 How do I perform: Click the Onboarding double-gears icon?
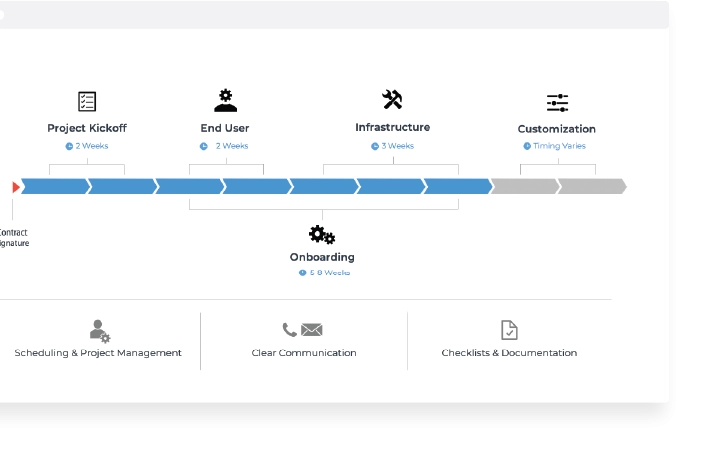(322, 235)
